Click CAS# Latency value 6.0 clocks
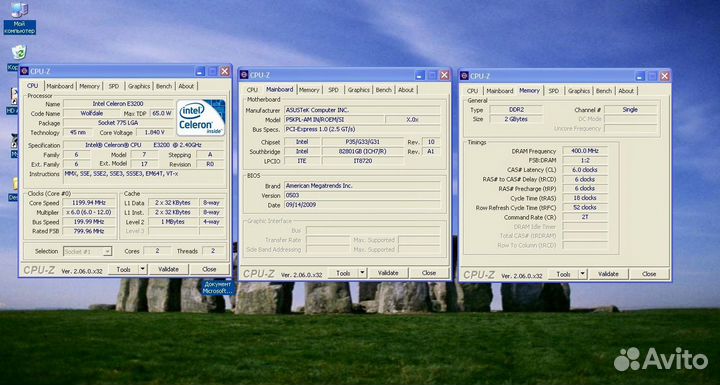Viewport: 720px width, 385px height. click(585, 170)
